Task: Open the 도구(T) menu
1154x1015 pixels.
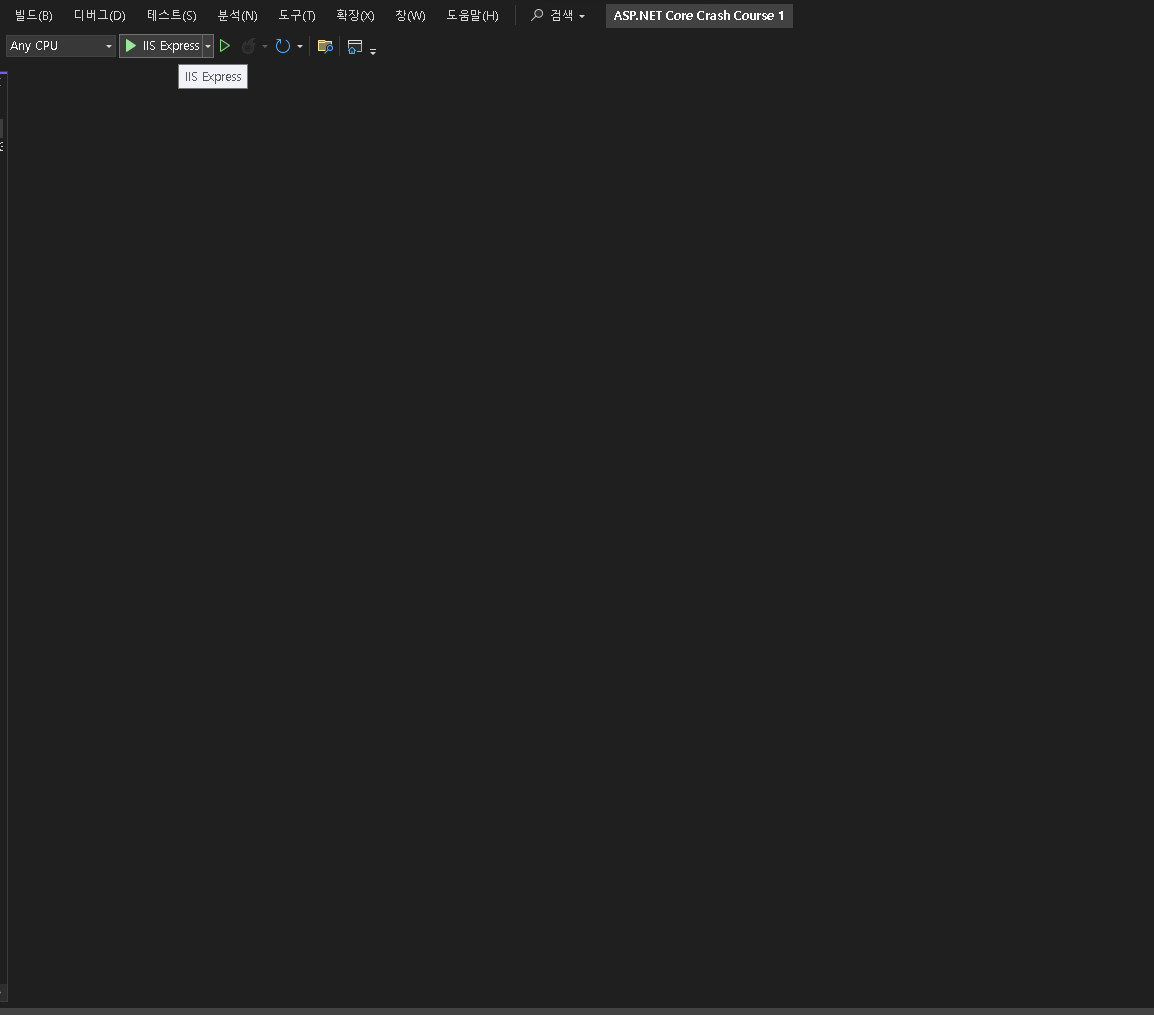Action: 297,15
